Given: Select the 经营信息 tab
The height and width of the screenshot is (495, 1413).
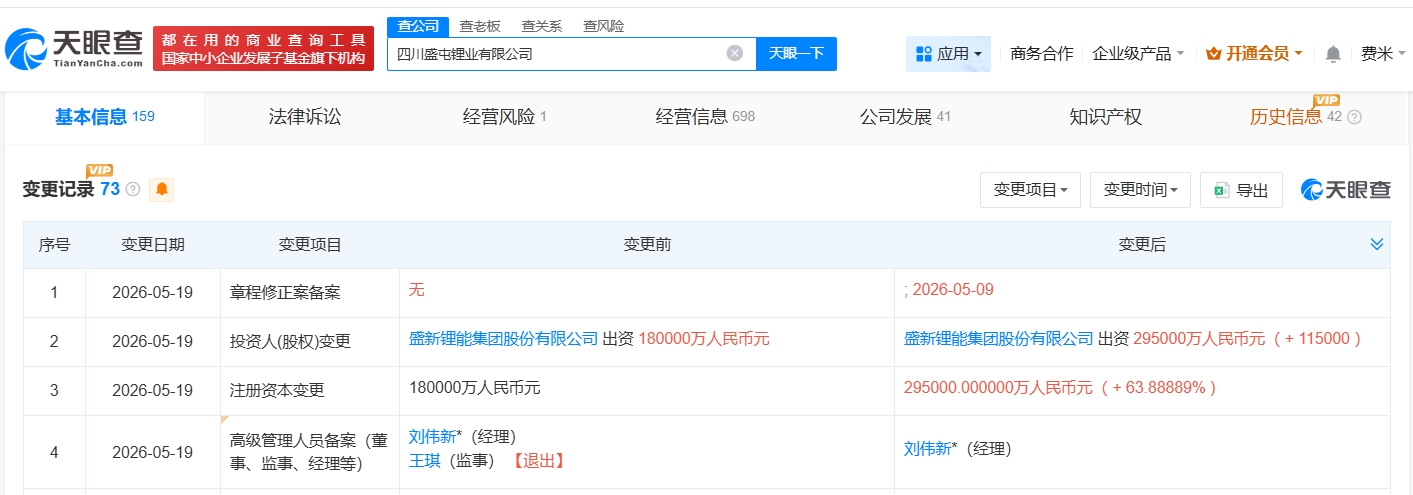Looking at the screenshot, I should click(x=705, y=117).
